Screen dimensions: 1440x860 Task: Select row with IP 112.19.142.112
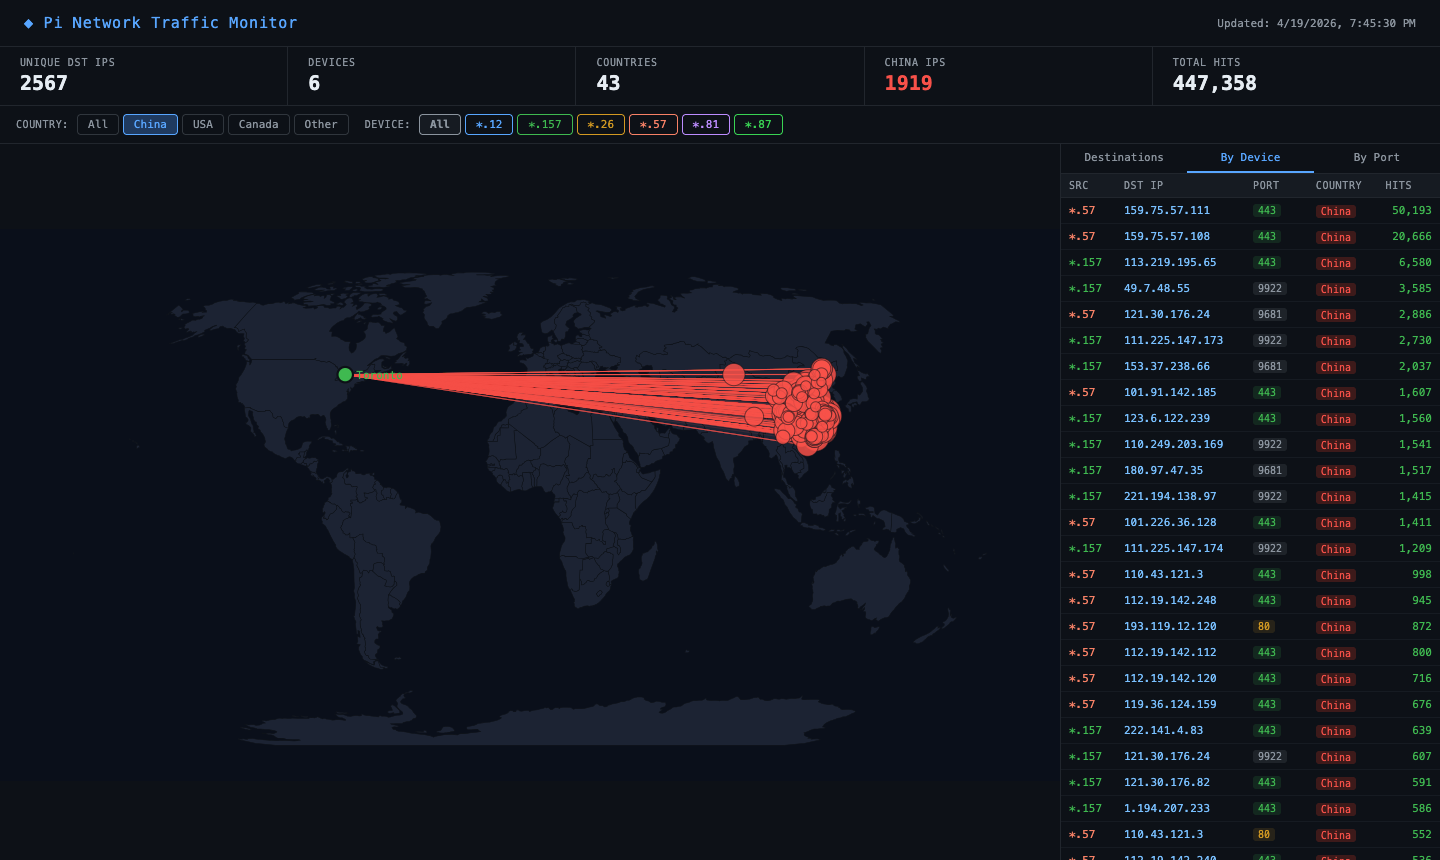coord(1250,653)
